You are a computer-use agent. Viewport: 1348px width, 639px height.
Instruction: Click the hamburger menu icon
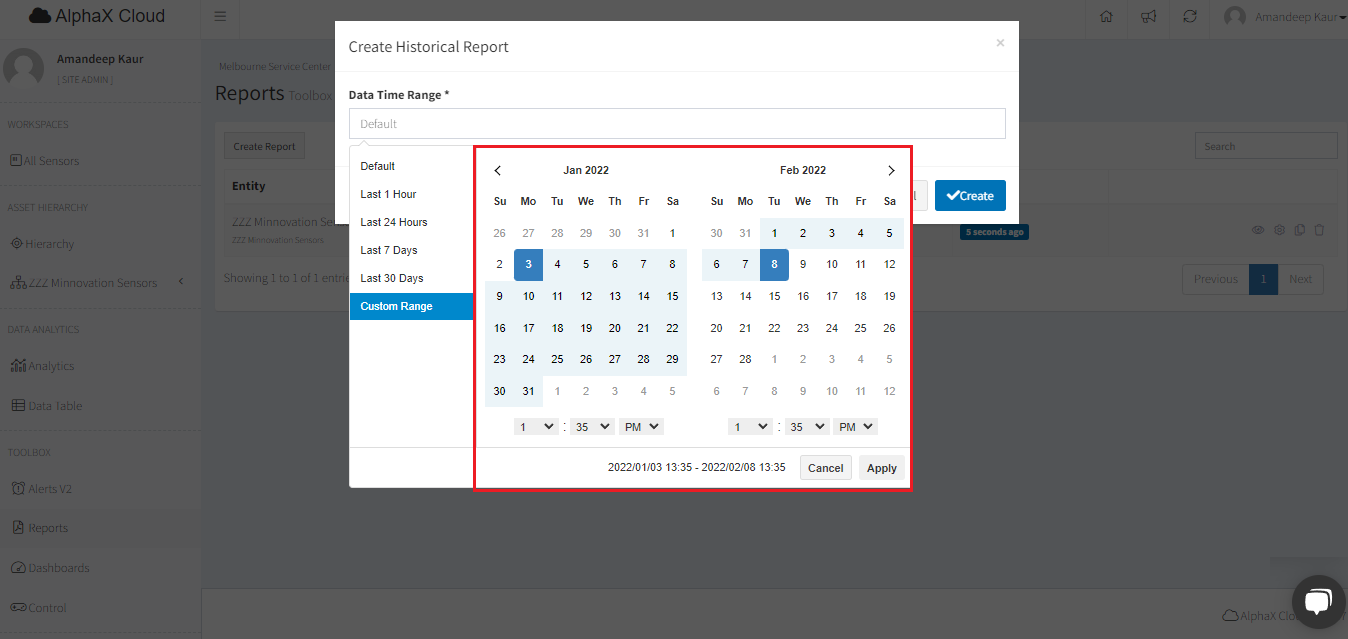[220, 17]
